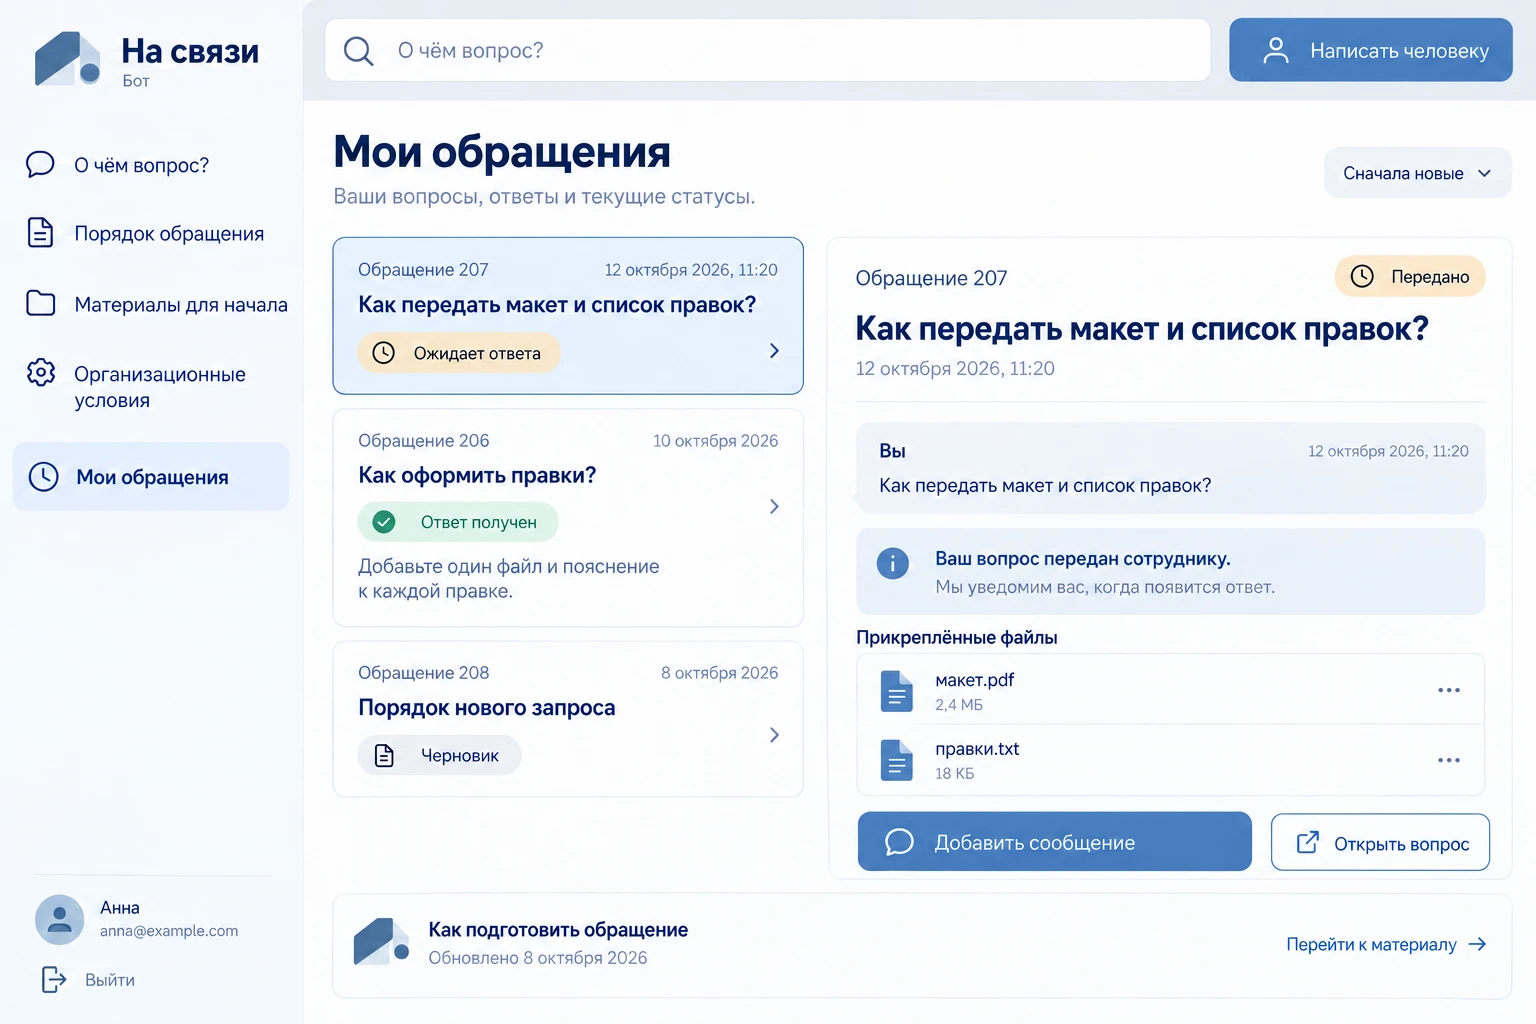Viewport: 1536px width, 1024px height.
Task: Click the file icon for макет.pdf
Action: click(897, 691)
